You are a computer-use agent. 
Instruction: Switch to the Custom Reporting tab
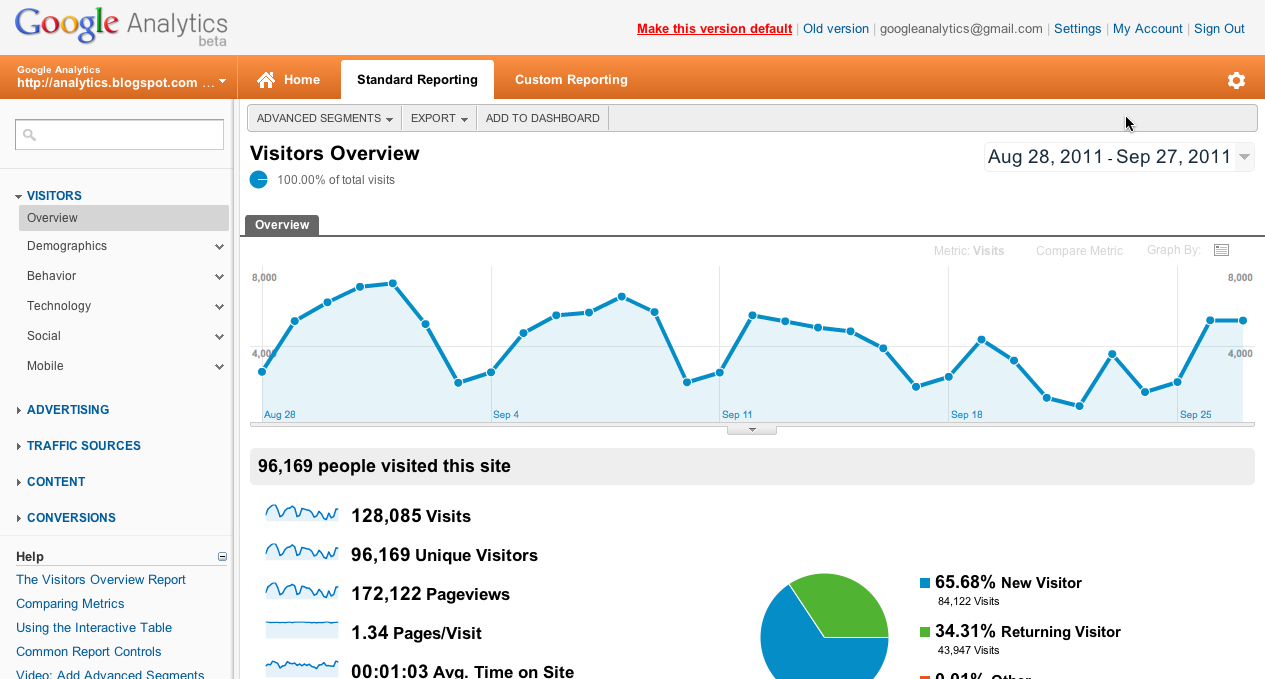pos(571,80)
